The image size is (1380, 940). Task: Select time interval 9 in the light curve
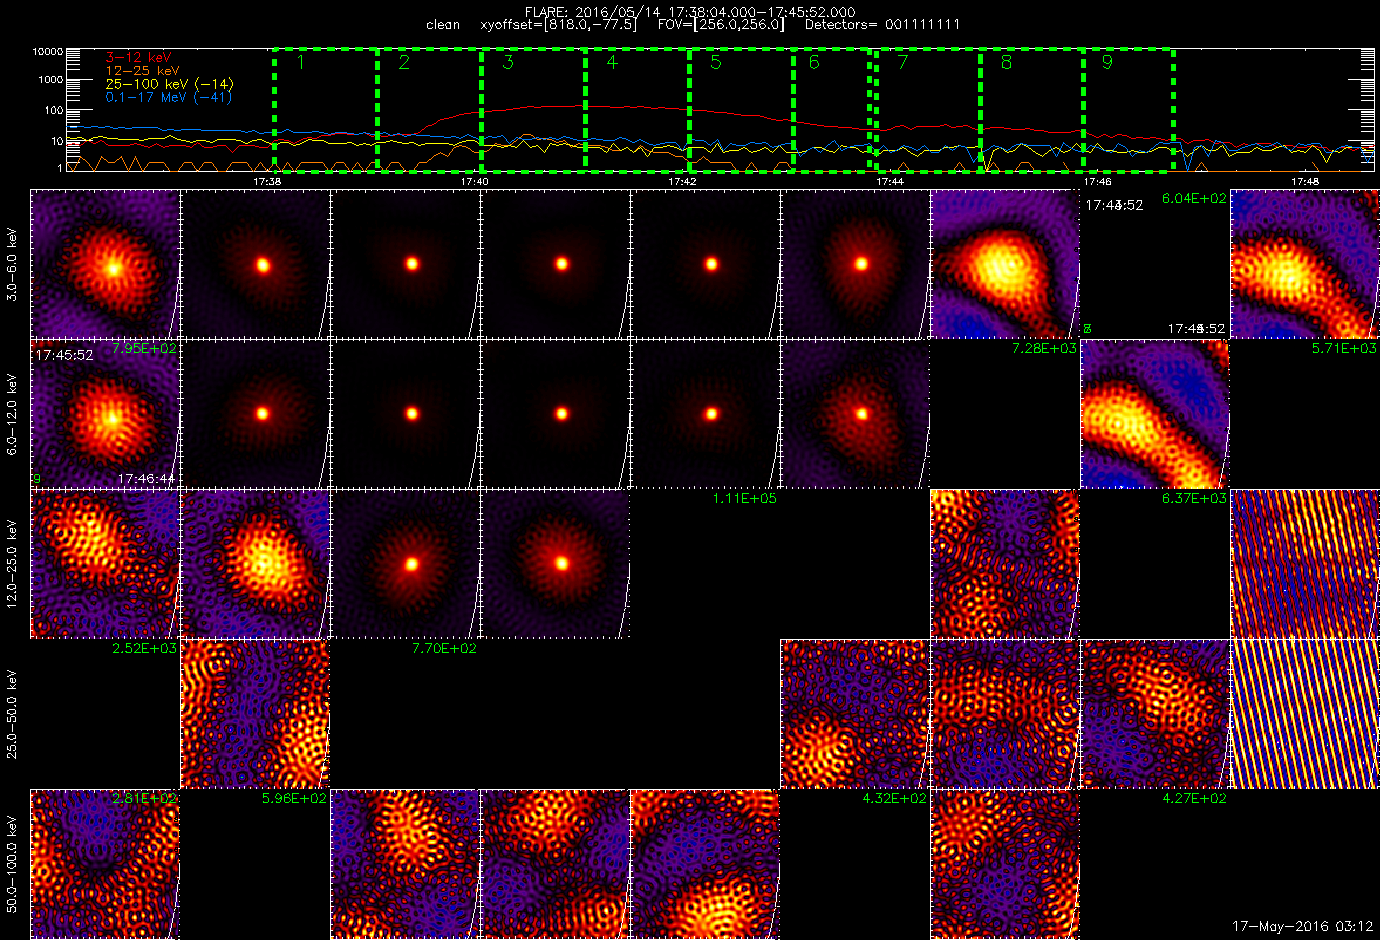pyautogui.click(x=1128, y=110)
